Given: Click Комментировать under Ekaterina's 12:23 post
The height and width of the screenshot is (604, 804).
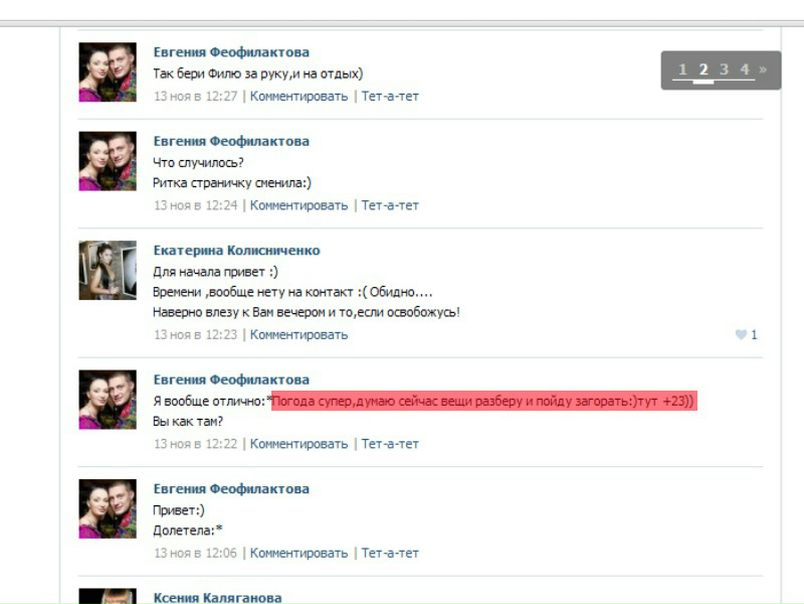Looking at the screenshot, I should pos(298,334).
